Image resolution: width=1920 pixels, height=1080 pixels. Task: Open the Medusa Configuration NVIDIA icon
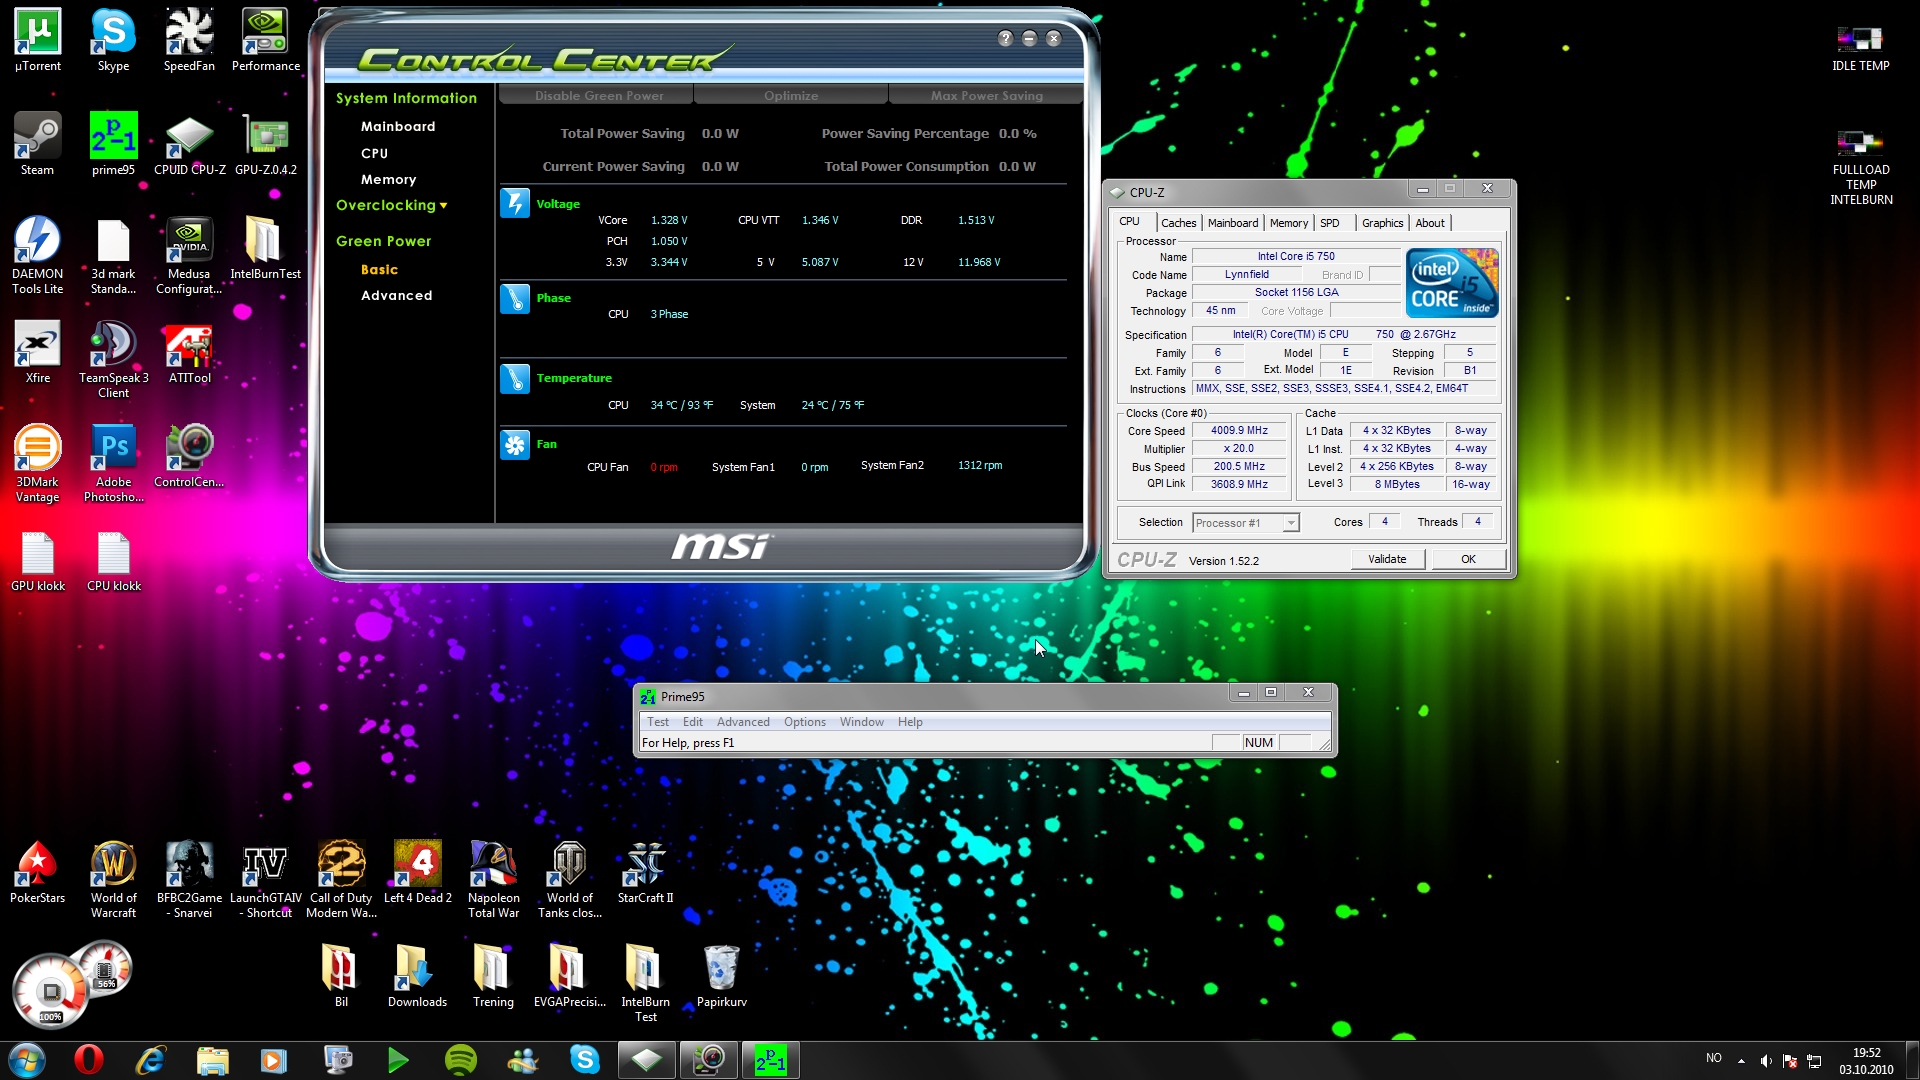(189, 255)
